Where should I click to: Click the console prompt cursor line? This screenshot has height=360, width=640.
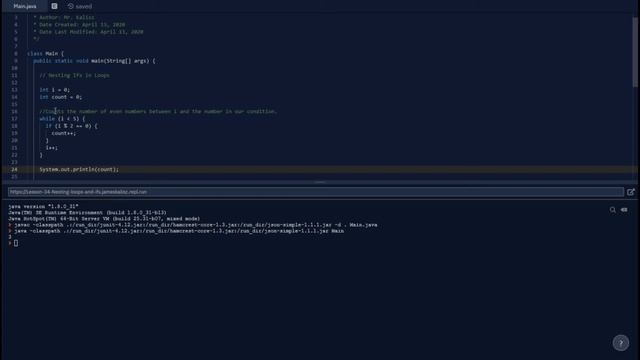pyautogui.click(x=16, y=243)
